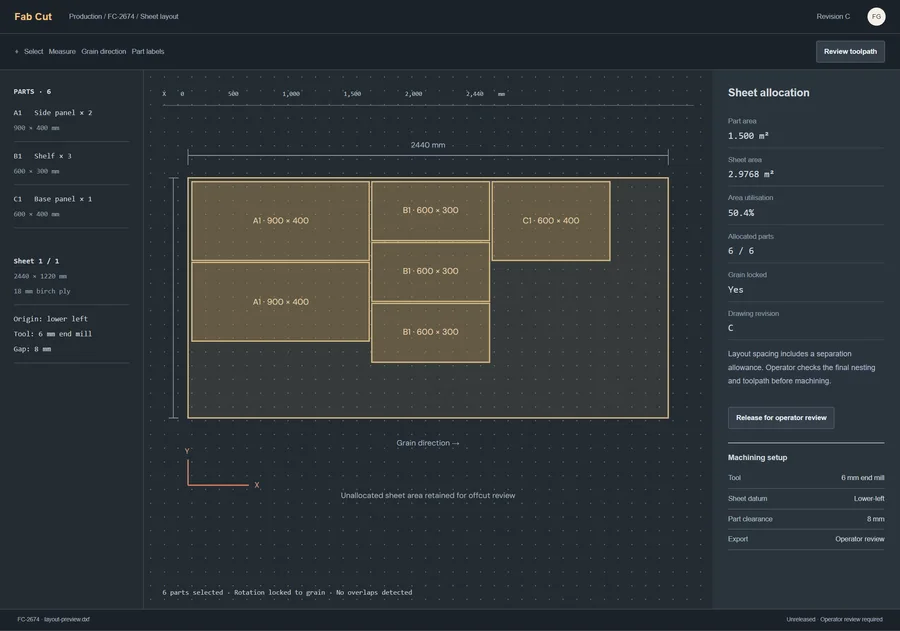Click the No overlaps detected status text
This screenshot has width=900, height=631.
click(374, 593)
